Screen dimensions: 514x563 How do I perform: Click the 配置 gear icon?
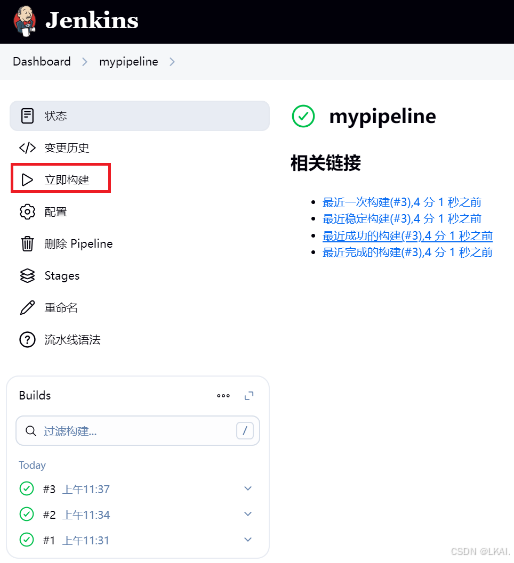[x=27, y=212]
